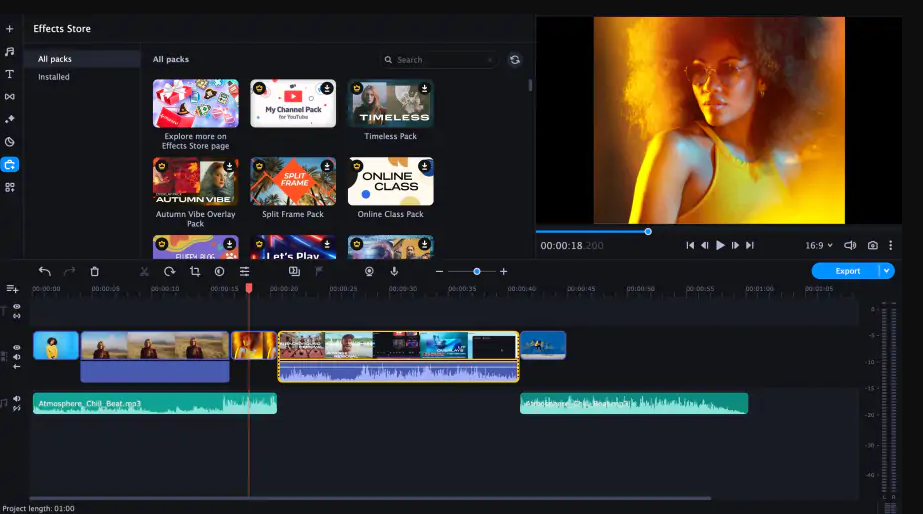Click the Export button
This screenshot has width=923, height=514.
click(x=846, y=271)
